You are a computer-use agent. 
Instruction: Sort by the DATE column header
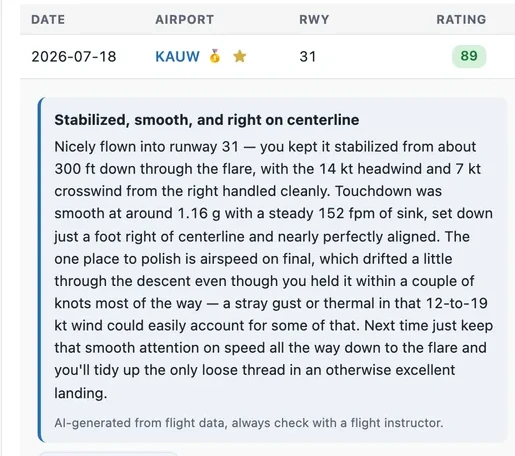pyautogui.click(x=48, y=19)
